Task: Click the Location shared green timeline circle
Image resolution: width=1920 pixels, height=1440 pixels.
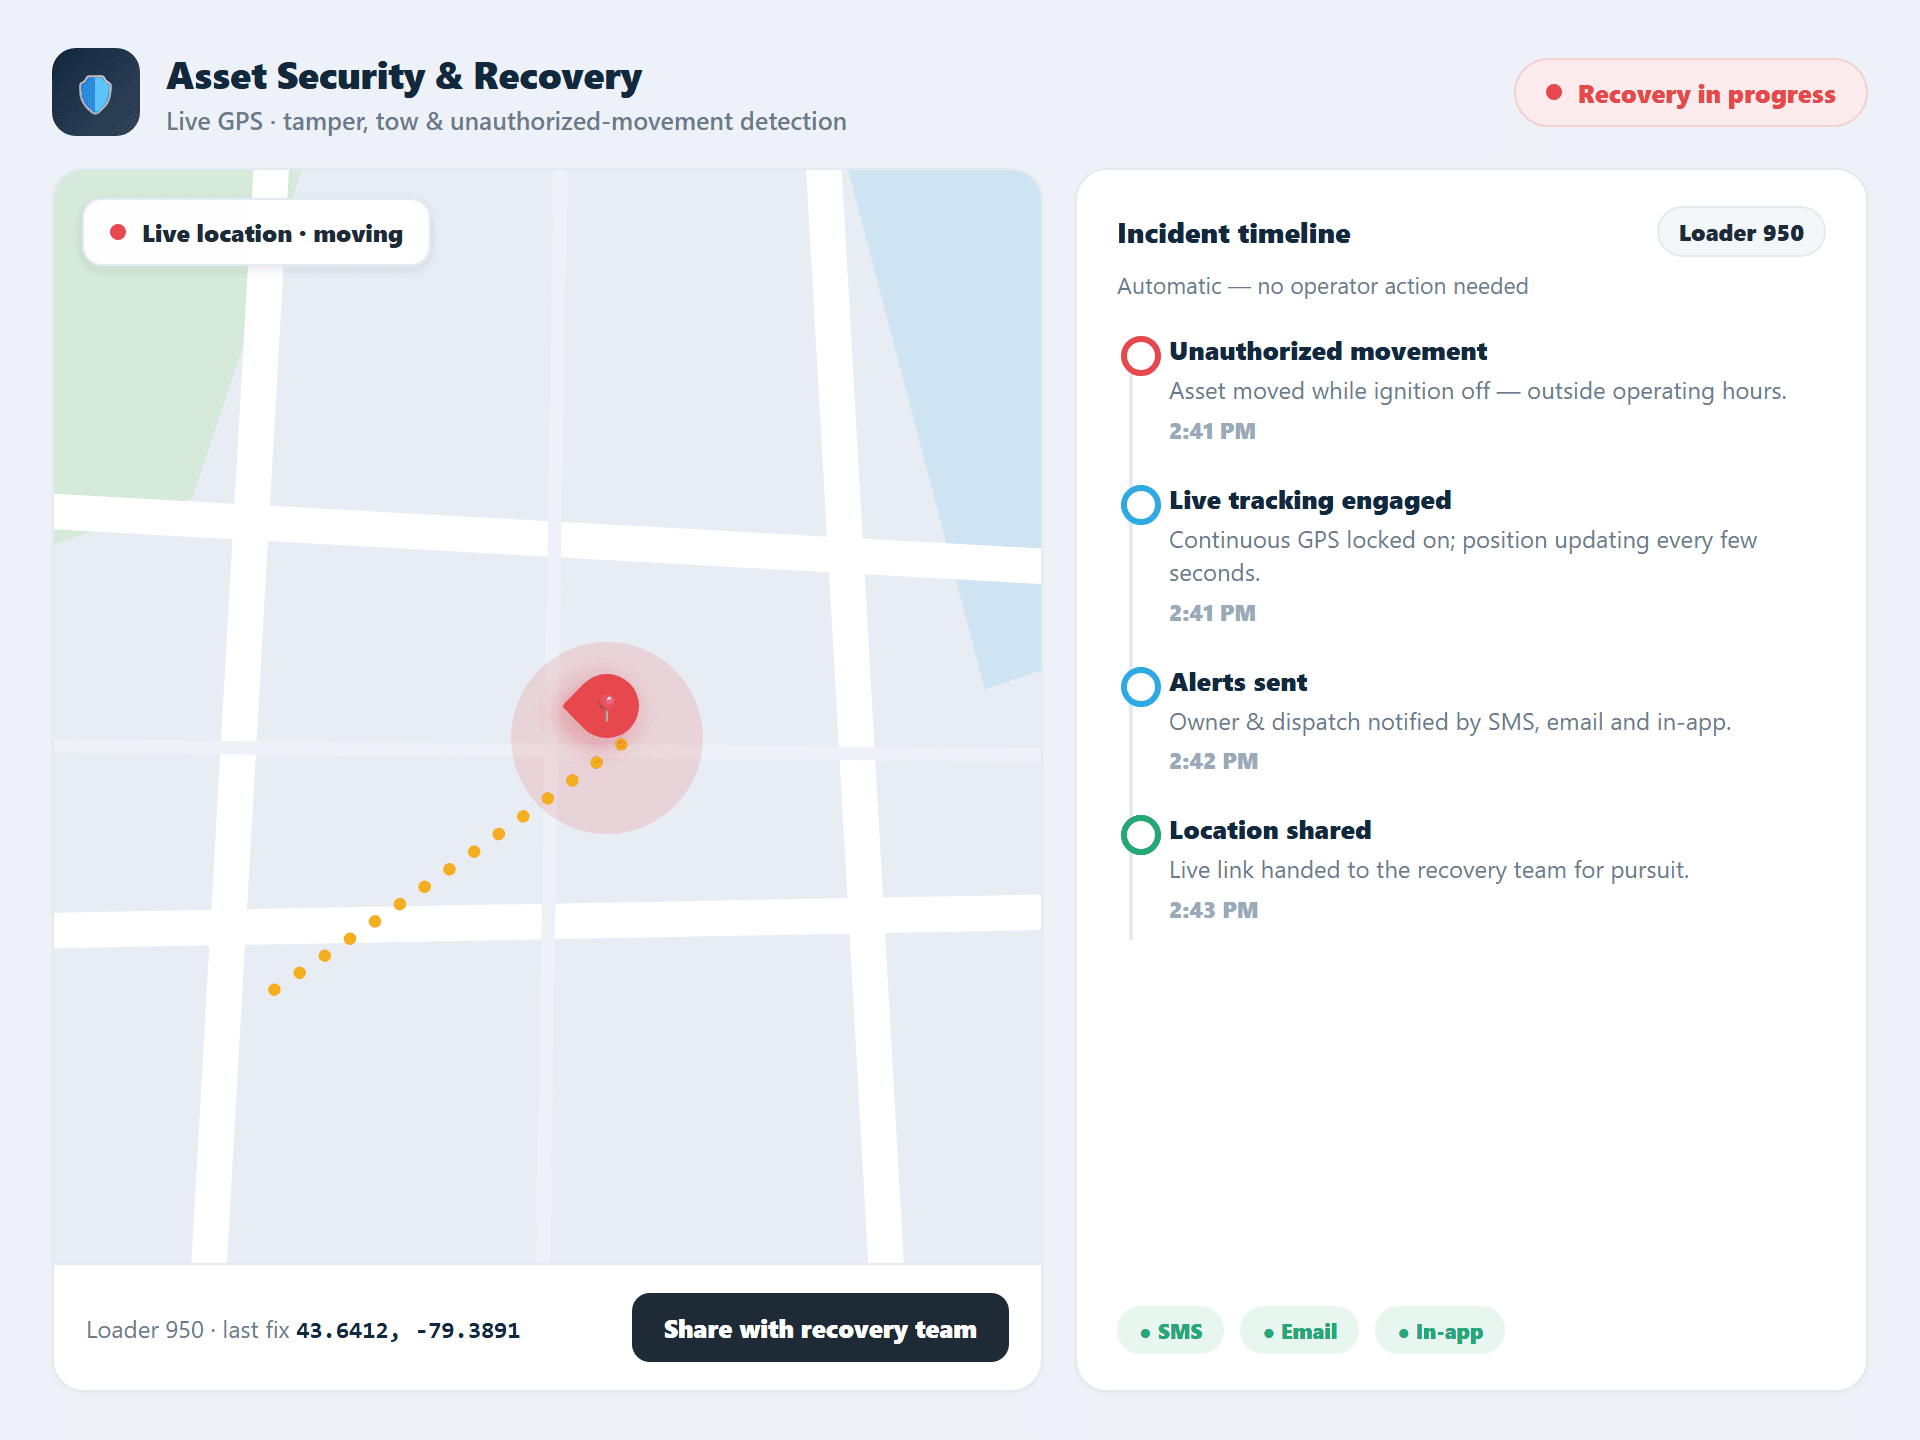Action: (x=1140, y=835)
